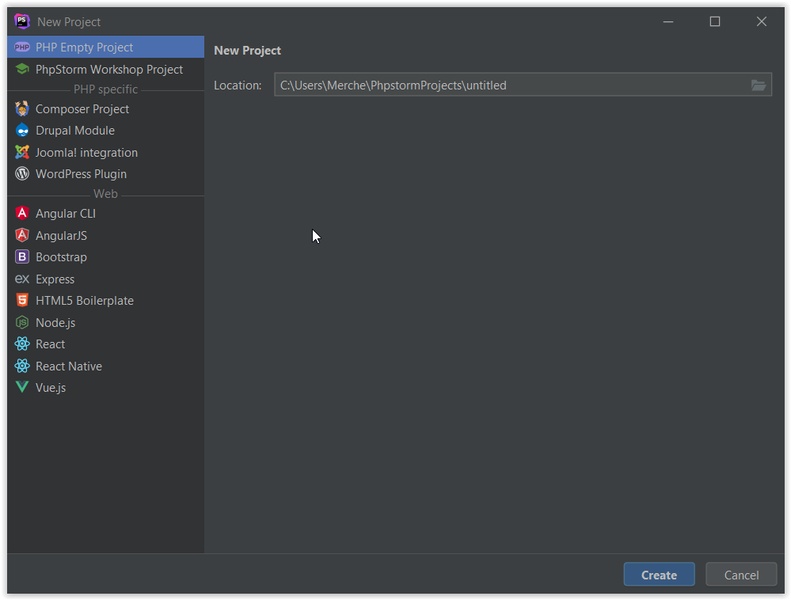Click the Angular CLI red shield icon
This screenshot has width=791, height=600.
coord(22,214)
